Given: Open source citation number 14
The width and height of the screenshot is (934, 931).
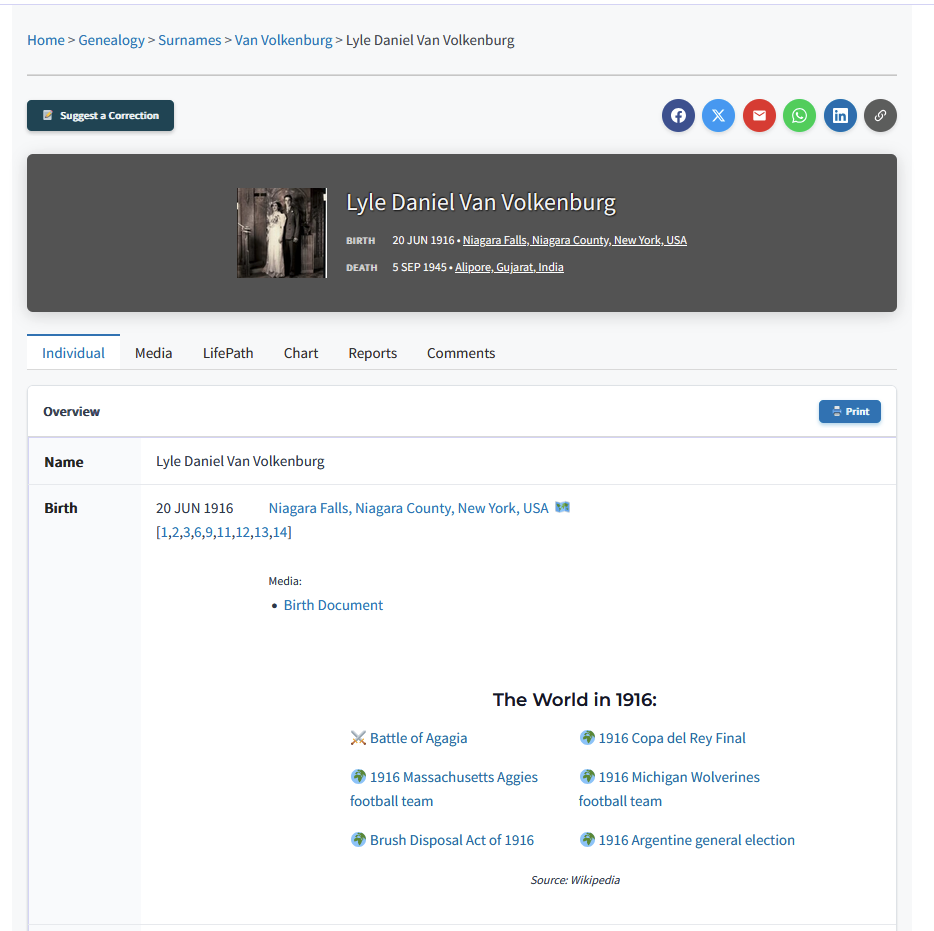Looking at the screenshot, I should 281,532.
